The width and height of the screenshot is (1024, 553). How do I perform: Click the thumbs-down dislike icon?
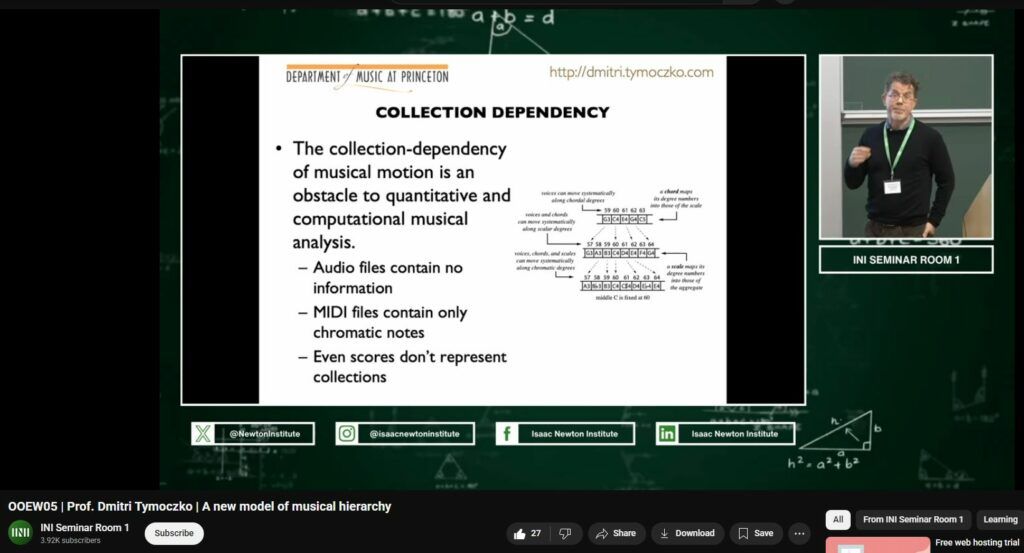coord(565,533)
